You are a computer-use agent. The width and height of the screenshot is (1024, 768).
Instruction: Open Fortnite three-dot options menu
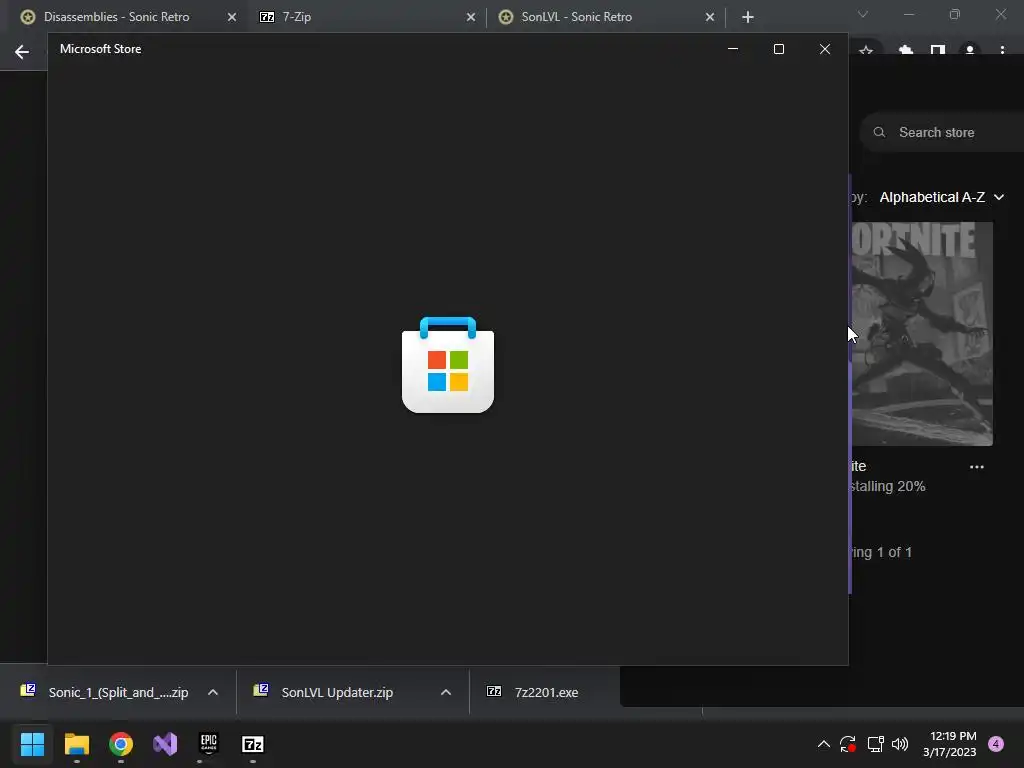977,467
